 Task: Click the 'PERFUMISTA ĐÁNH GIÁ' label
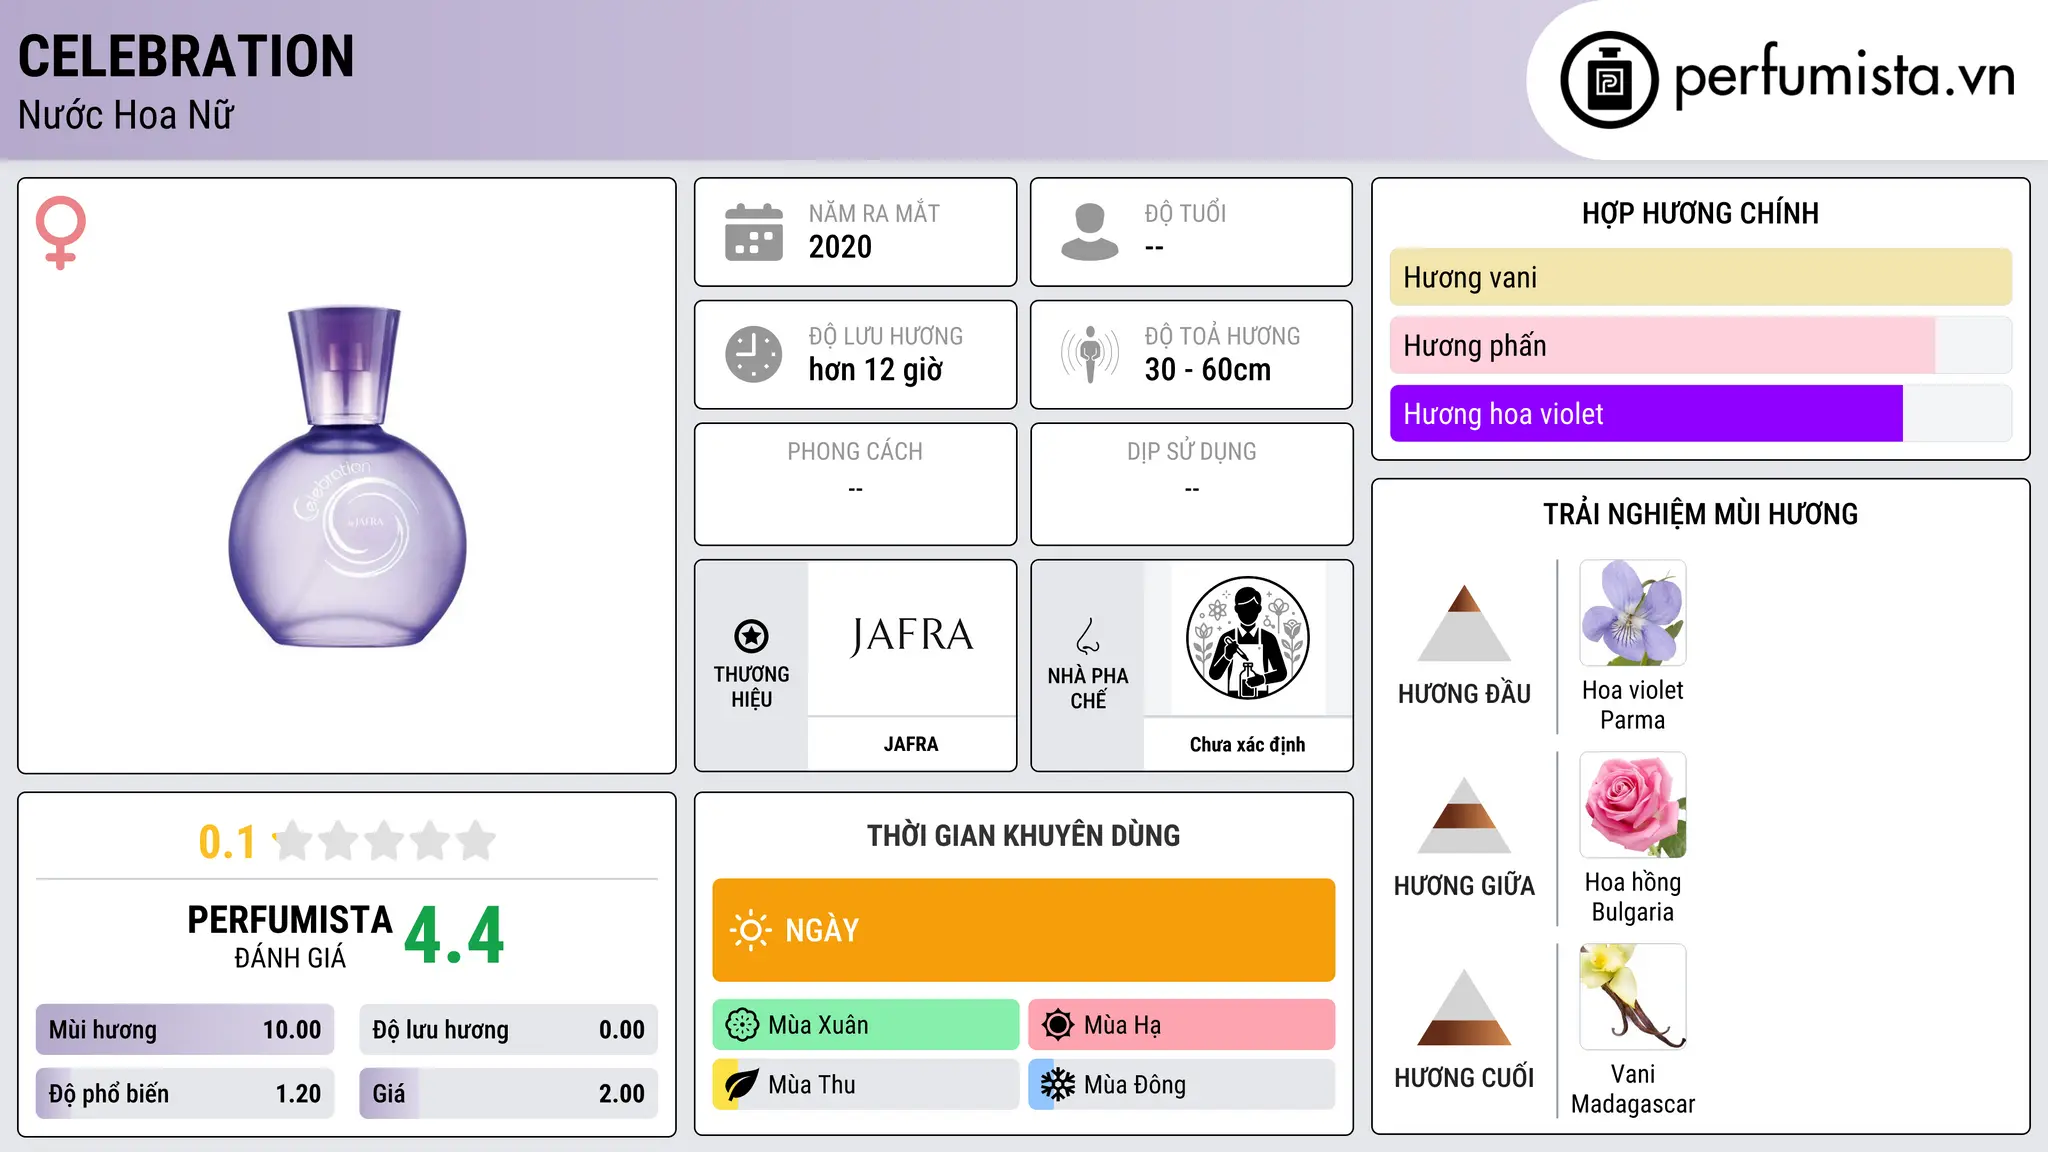coord(290,936)
